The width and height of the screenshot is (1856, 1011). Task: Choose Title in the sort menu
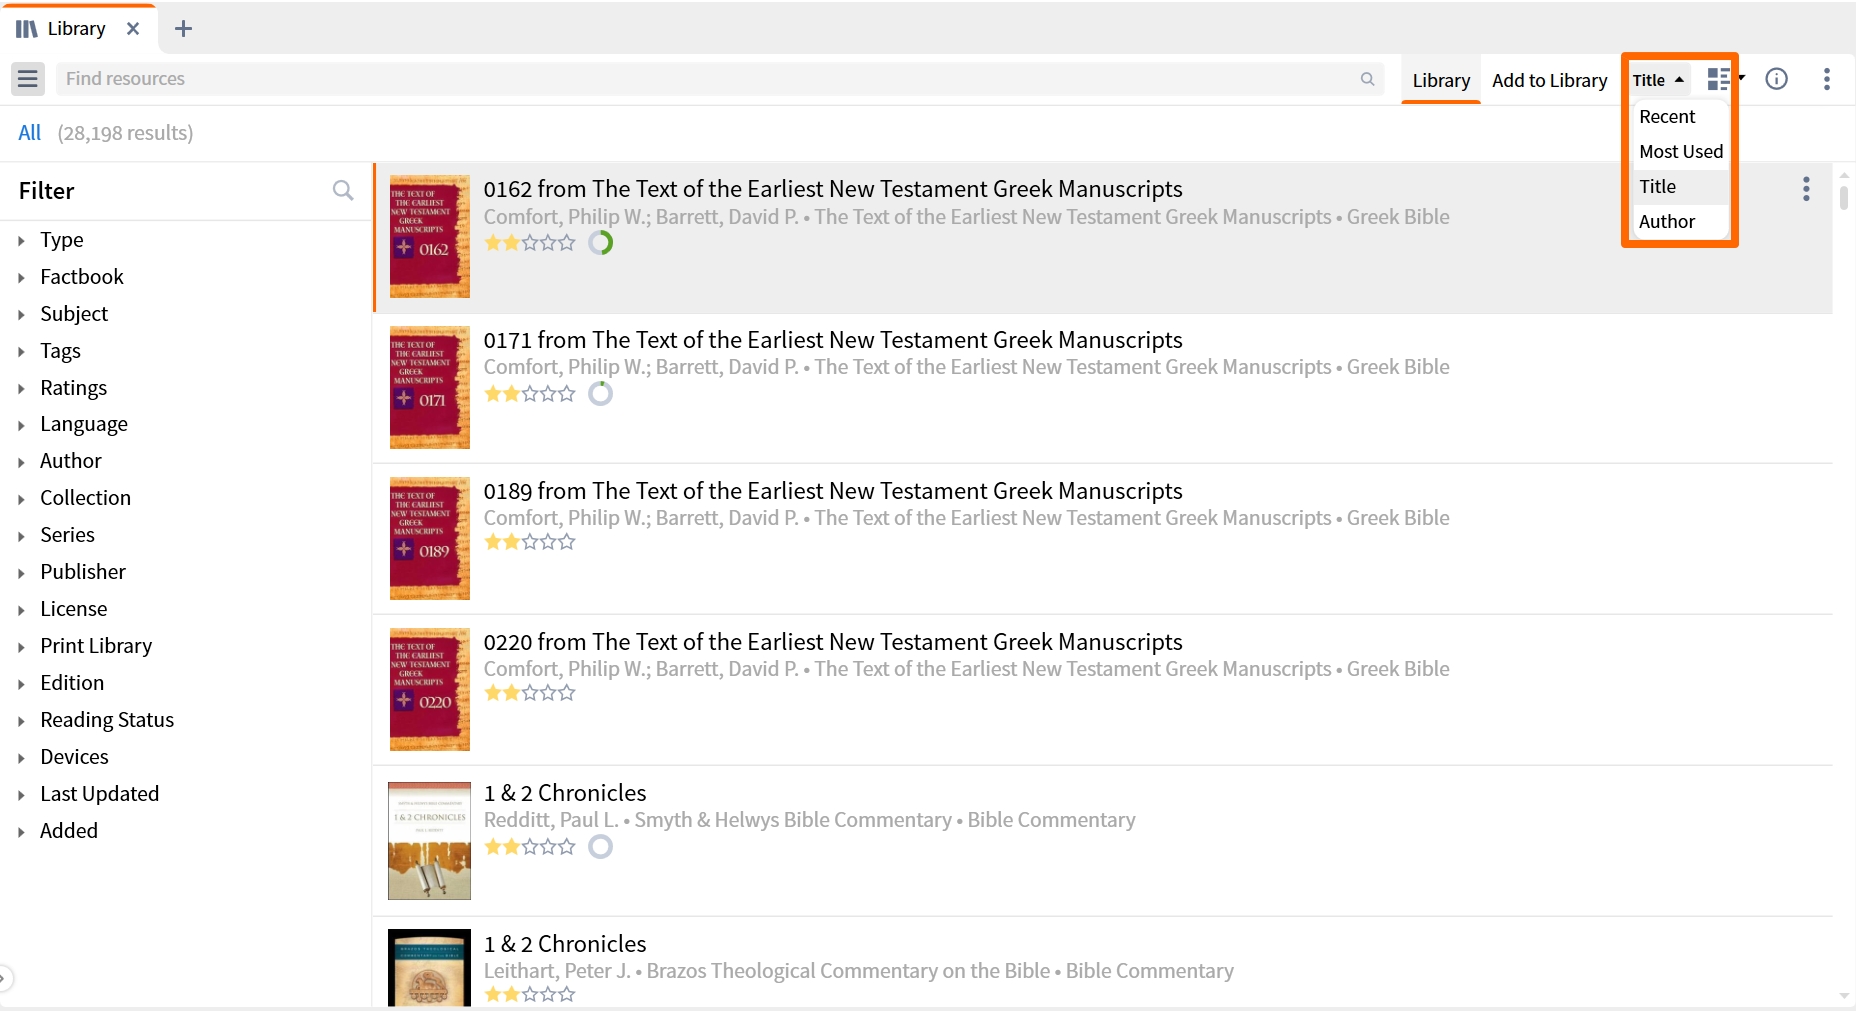pyautogui.click(x=1681, y=187)
